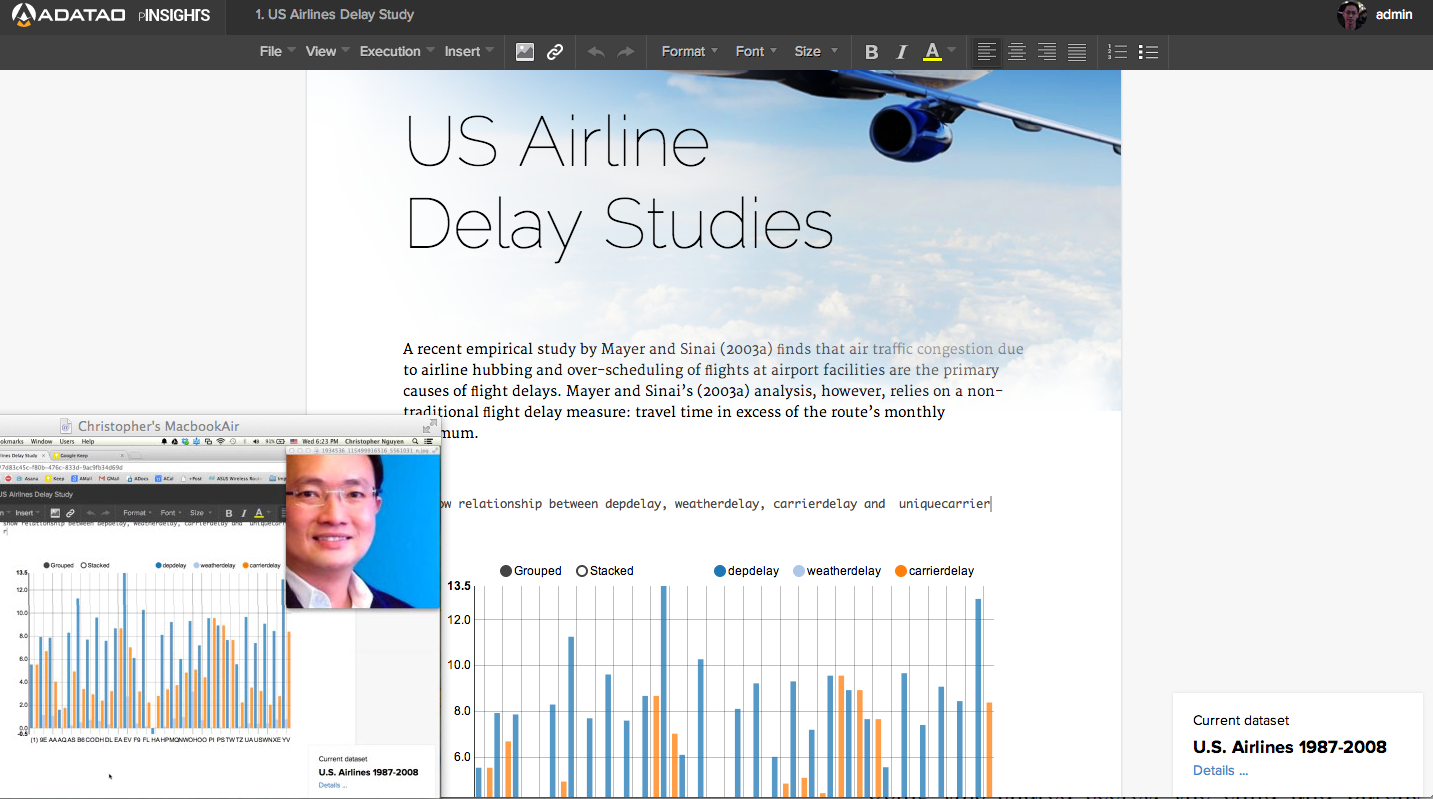
Task: Toggle the depdelay series in legend
Action: pyautogui.click(x=745, y=571)
